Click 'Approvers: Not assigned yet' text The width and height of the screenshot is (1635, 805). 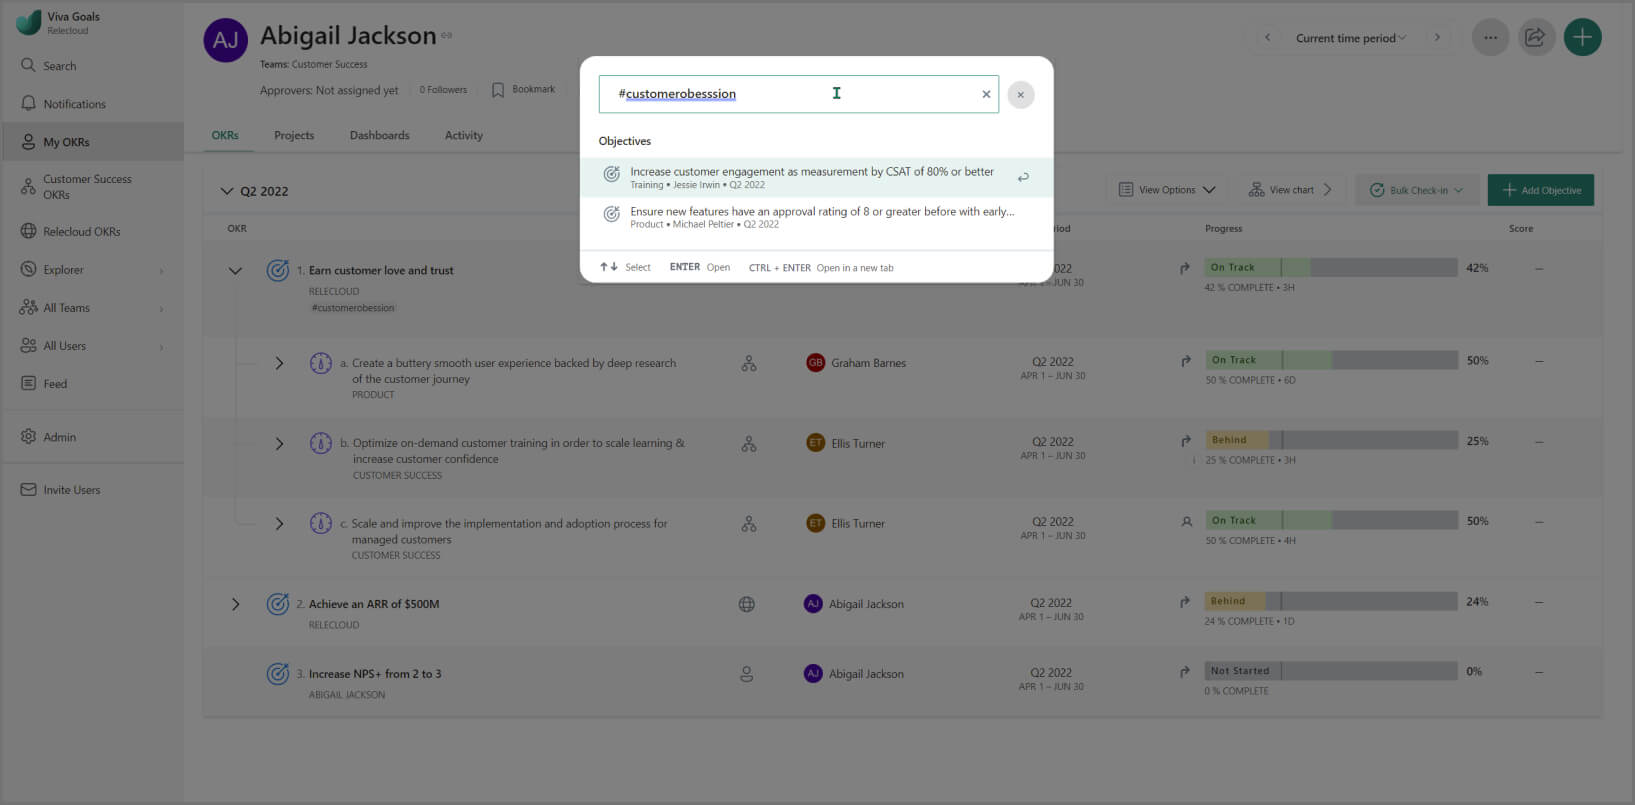[329, 90]
